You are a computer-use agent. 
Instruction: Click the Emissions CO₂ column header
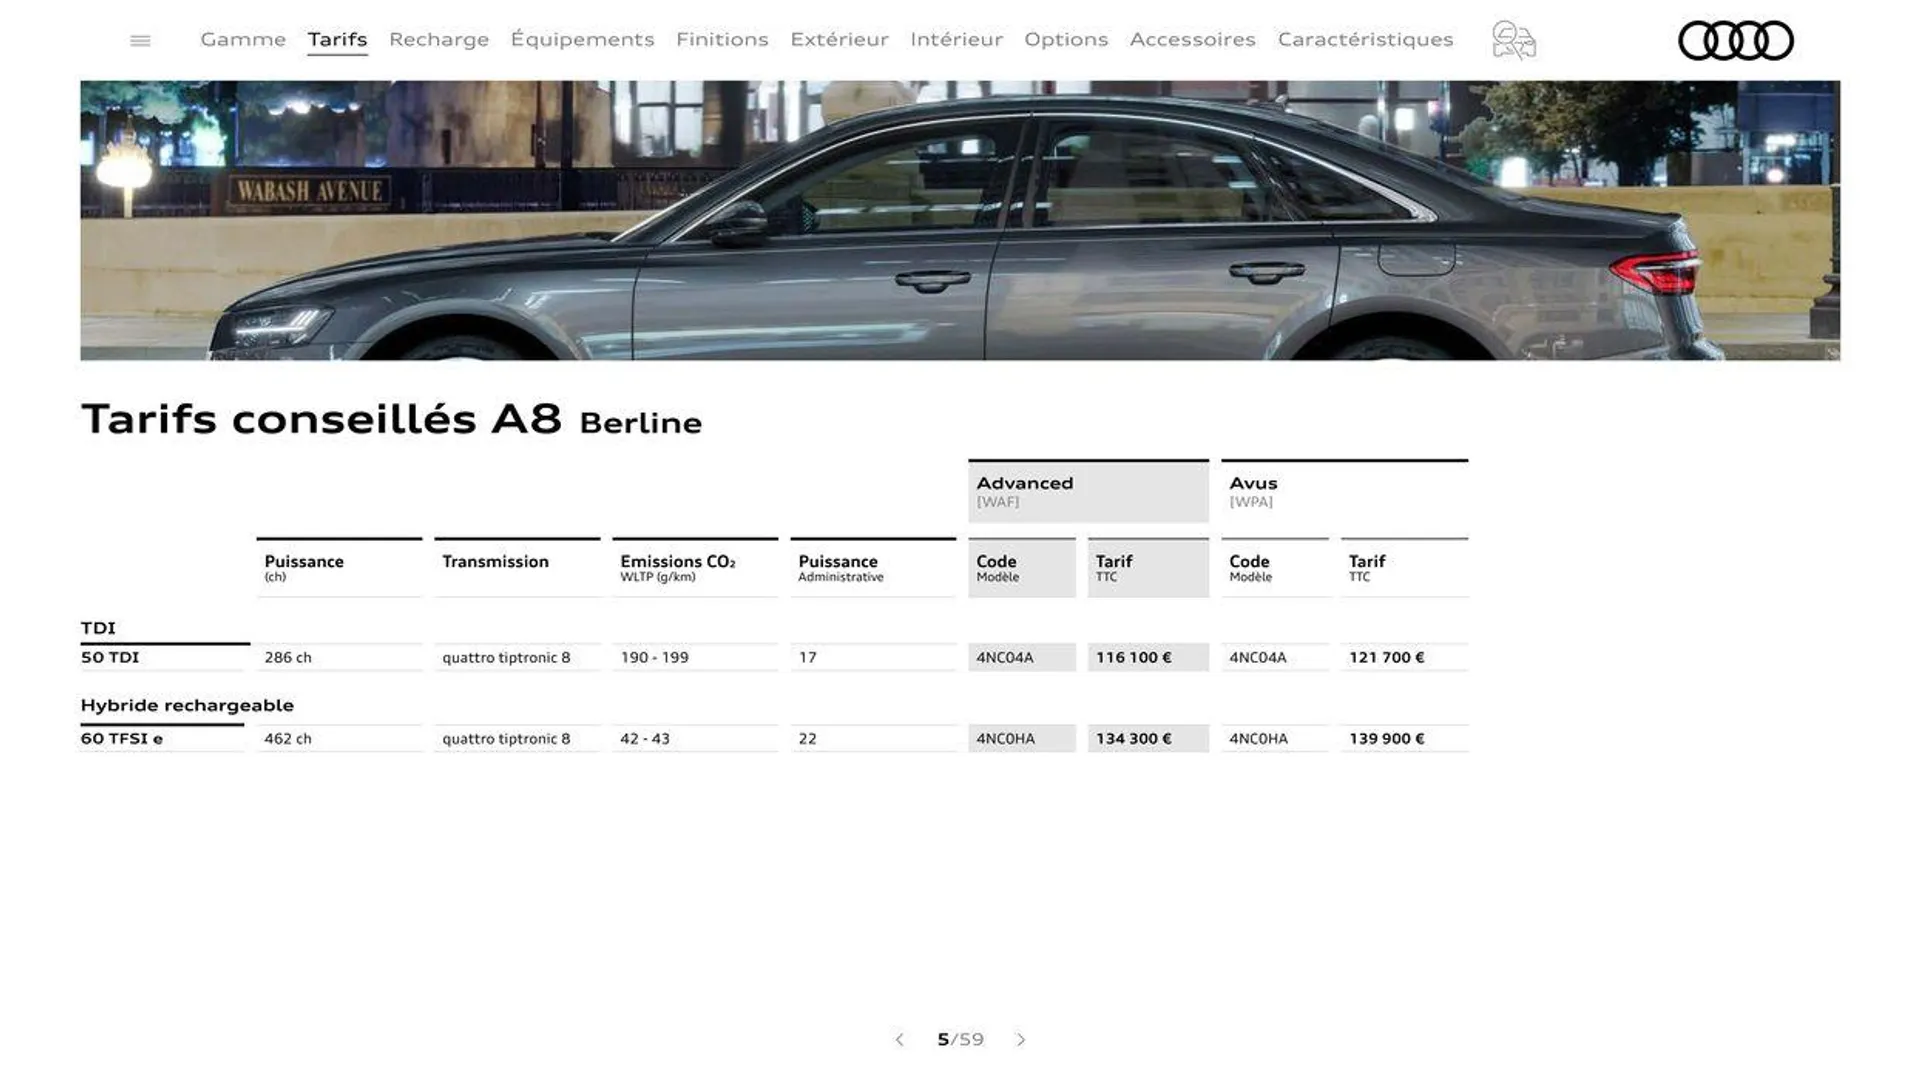(x=695, y=567)
